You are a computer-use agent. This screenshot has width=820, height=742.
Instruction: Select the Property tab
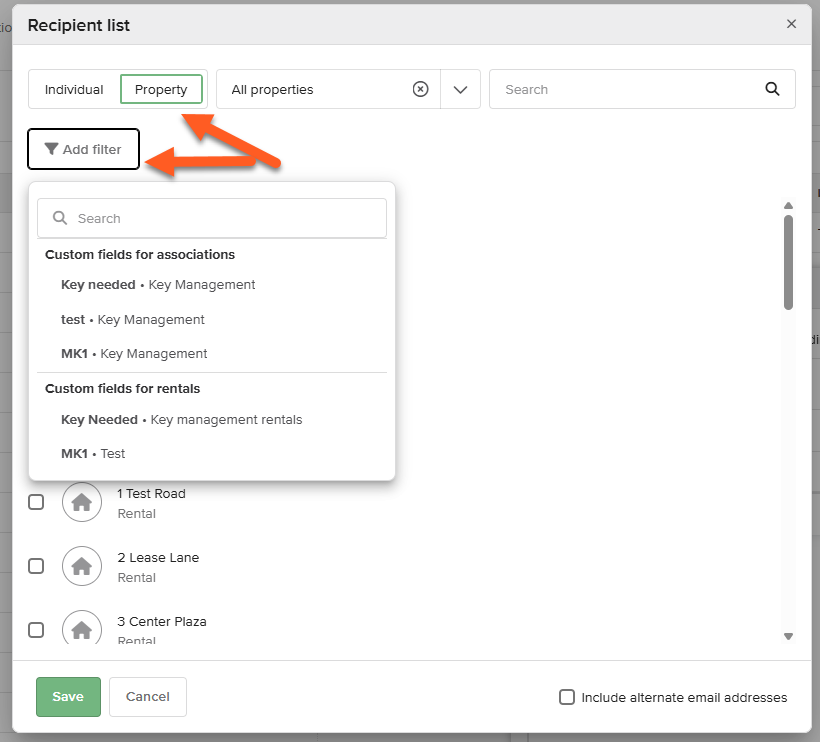tap(161, 89)
